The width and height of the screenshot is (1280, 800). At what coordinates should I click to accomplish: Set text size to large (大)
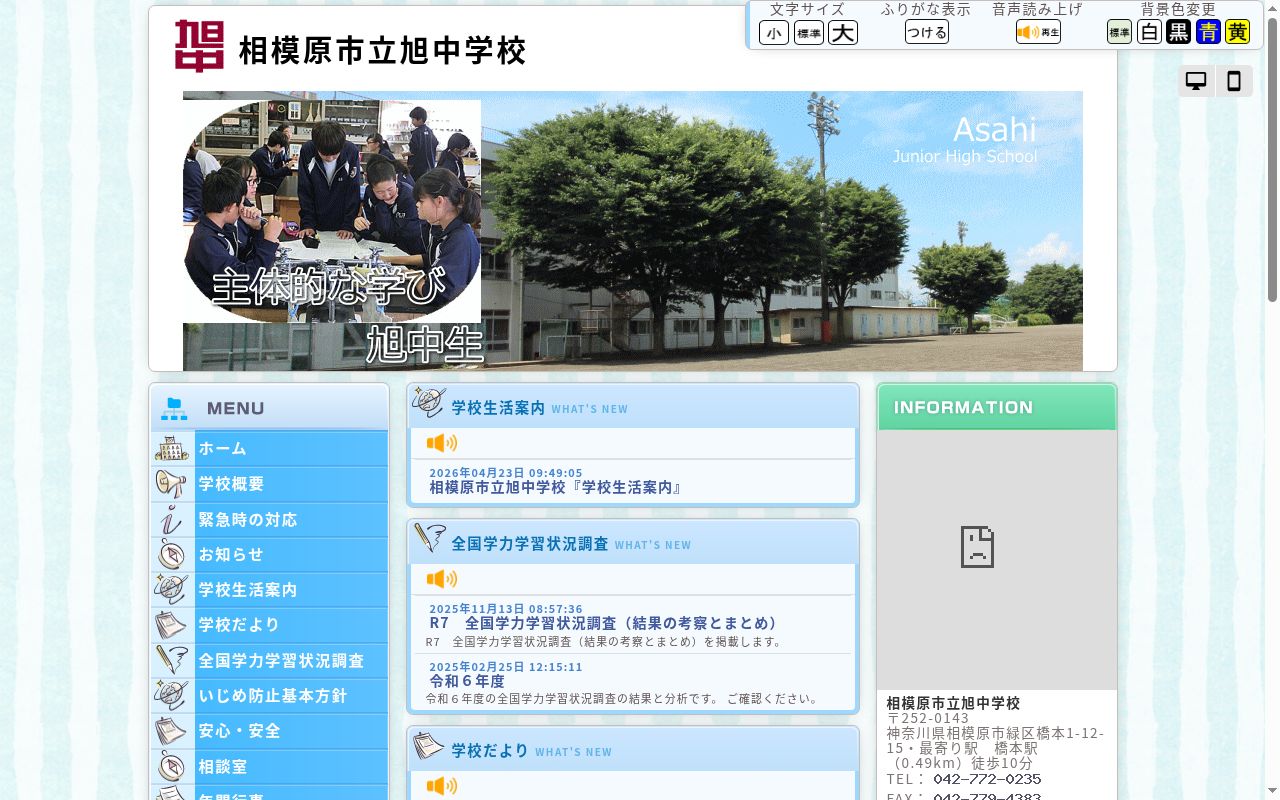pyautogui.click(x=843, y=33)
